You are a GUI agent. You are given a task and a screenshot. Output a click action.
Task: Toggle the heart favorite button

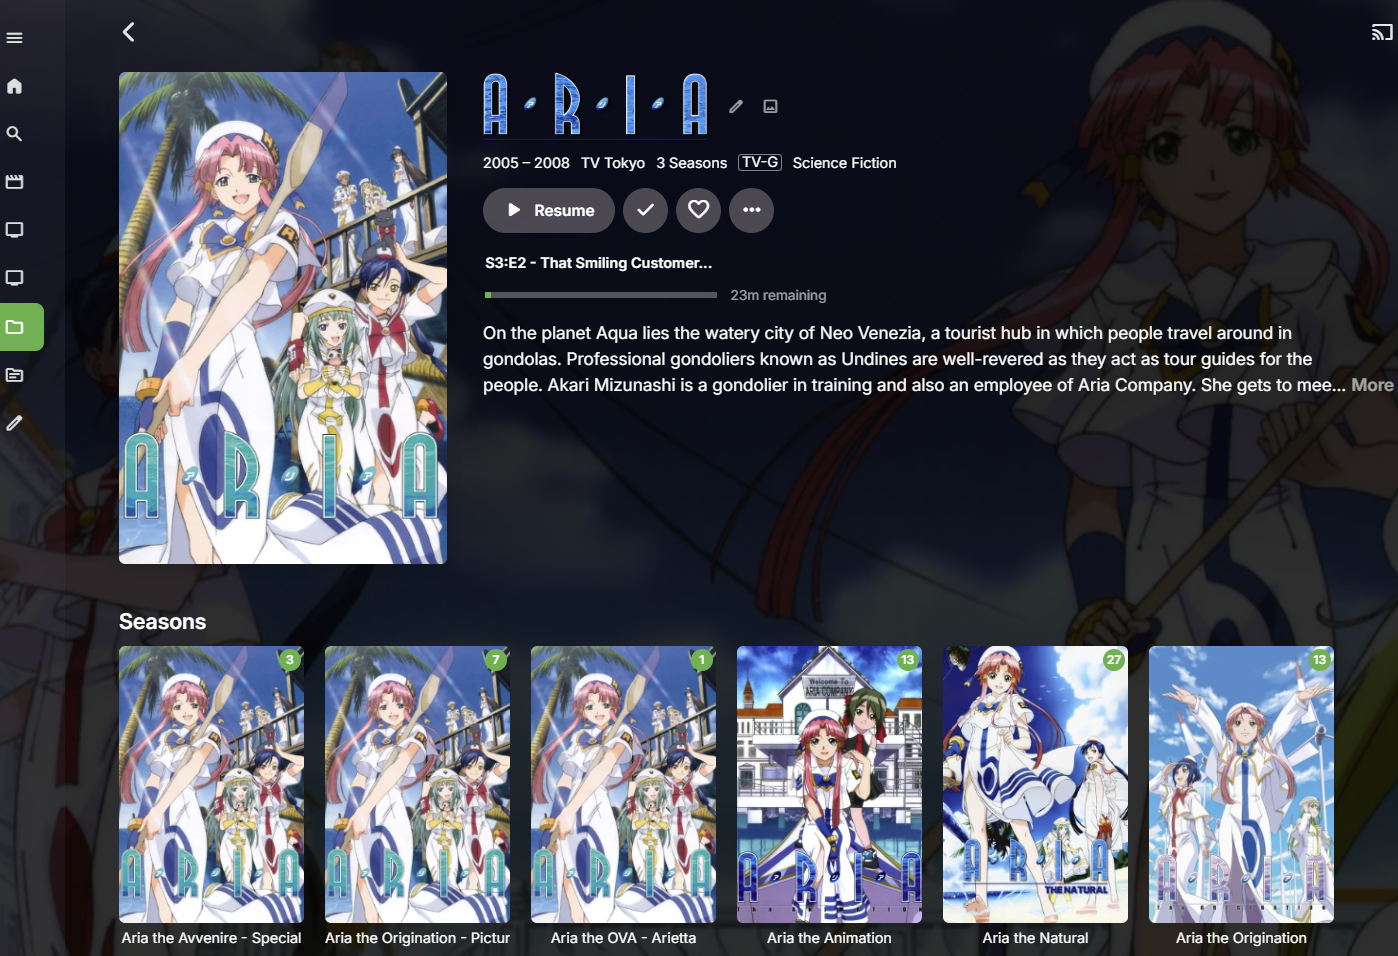click(698, 210)
